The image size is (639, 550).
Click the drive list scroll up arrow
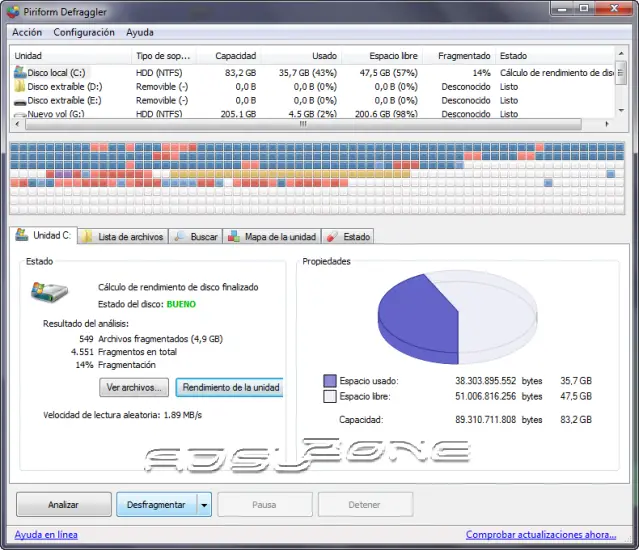click(621, 53)
